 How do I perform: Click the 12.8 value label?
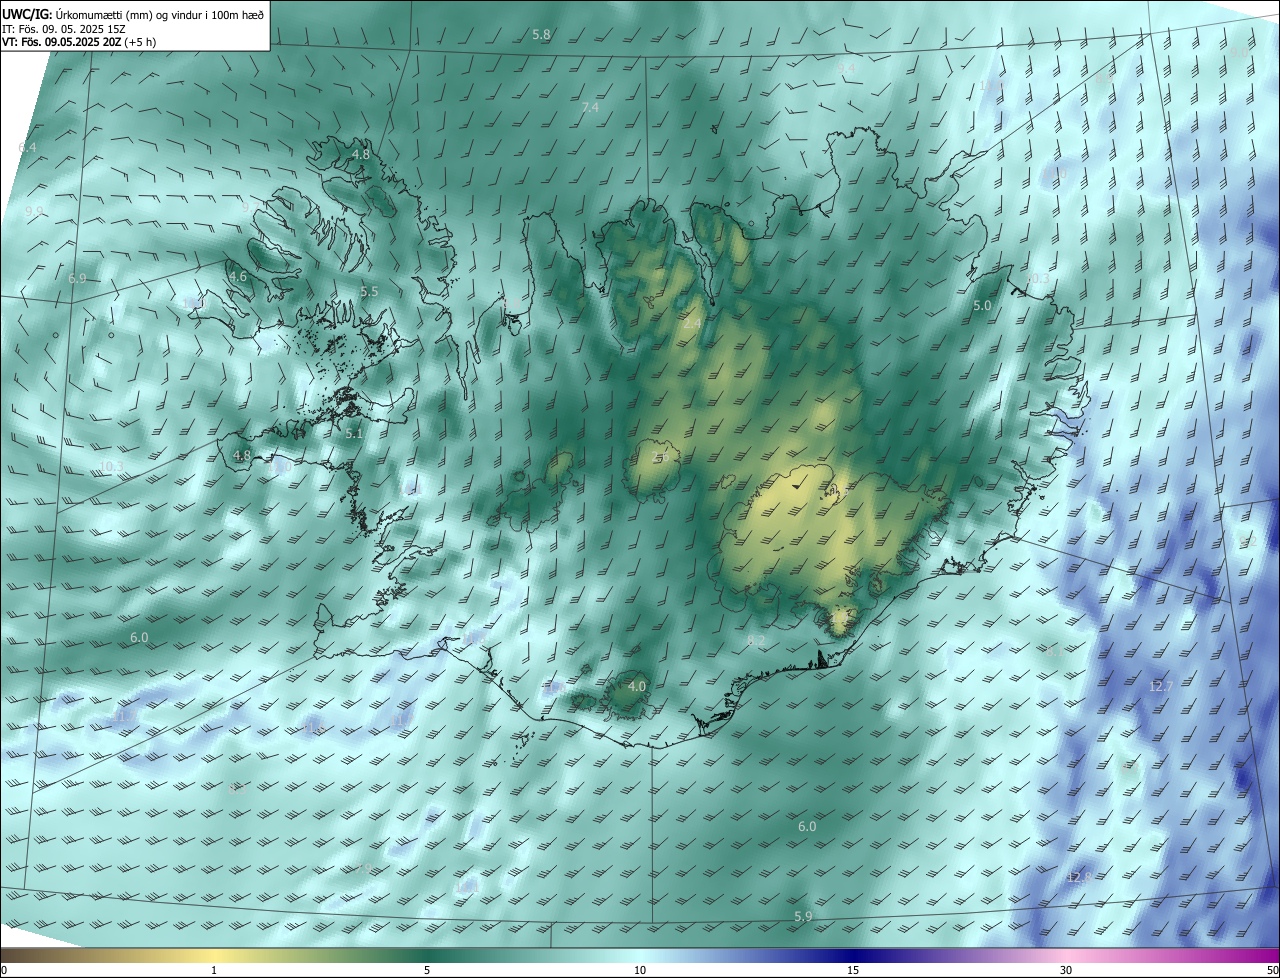point(1079,877)
